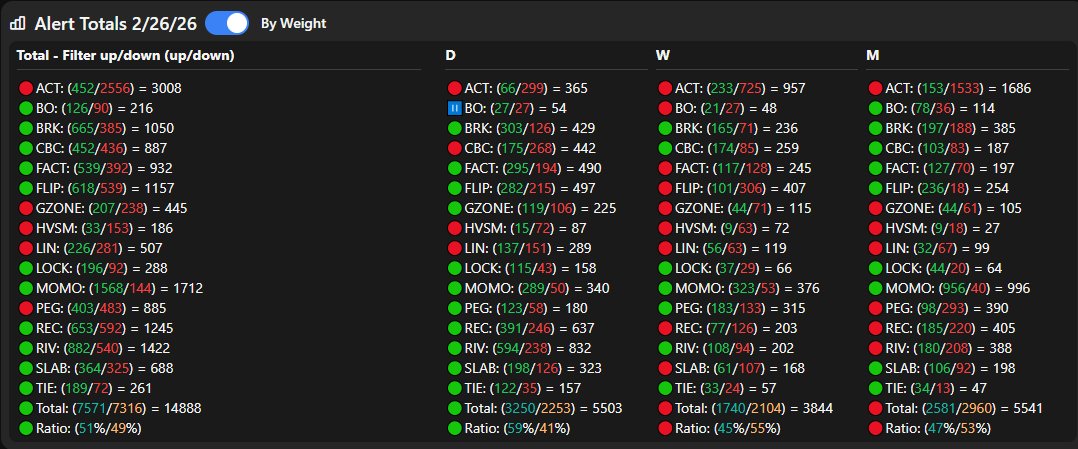Toggle the By Weight switch
The image size is (1078, 449).
227,23
